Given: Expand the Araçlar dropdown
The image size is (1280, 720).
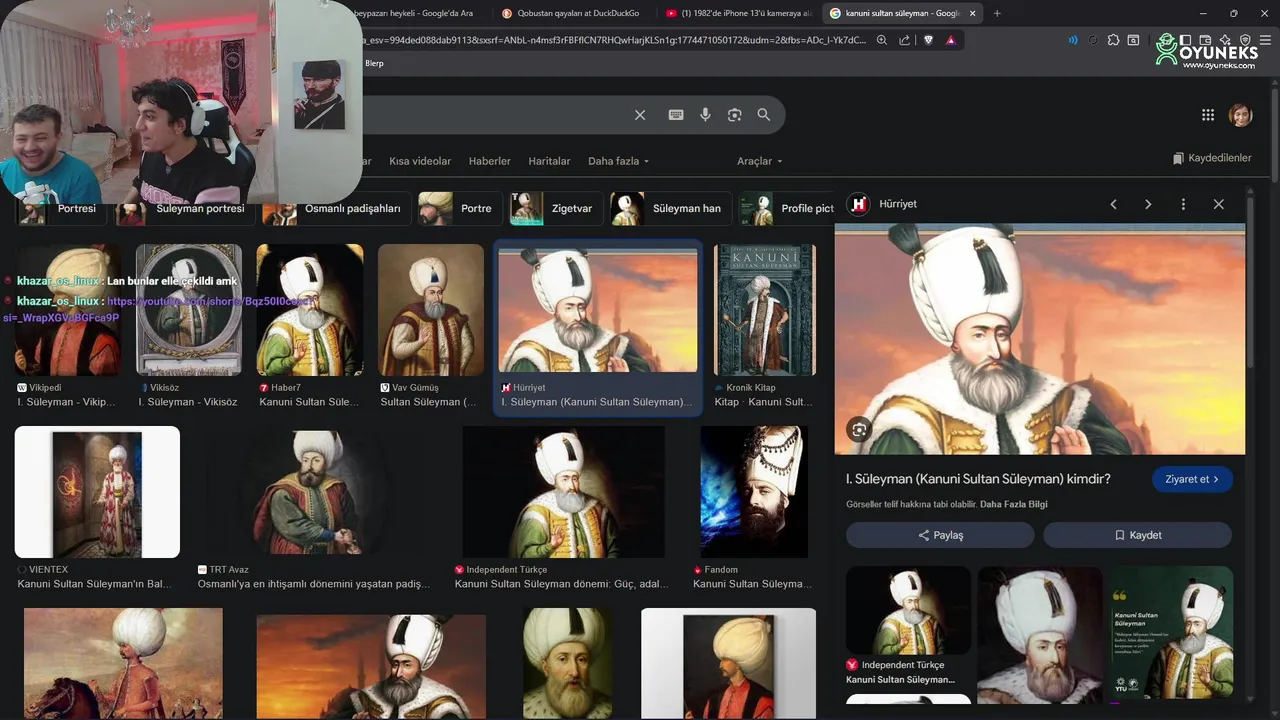Looking at the screenshot, I should click(x=760, y=161).
